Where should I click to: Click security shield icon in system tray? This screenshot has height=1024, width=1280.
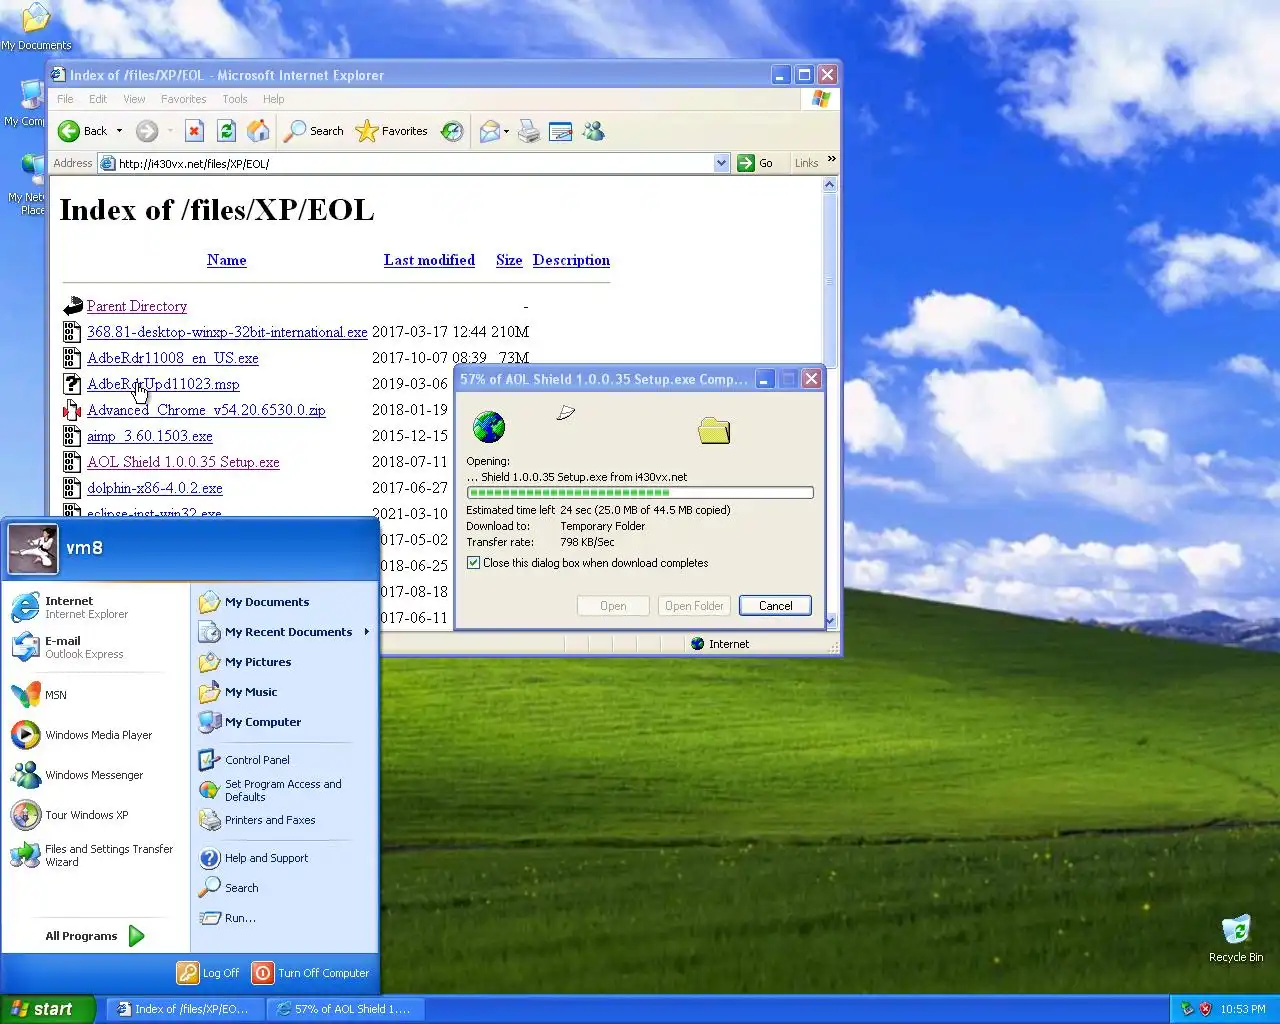1205,1009
